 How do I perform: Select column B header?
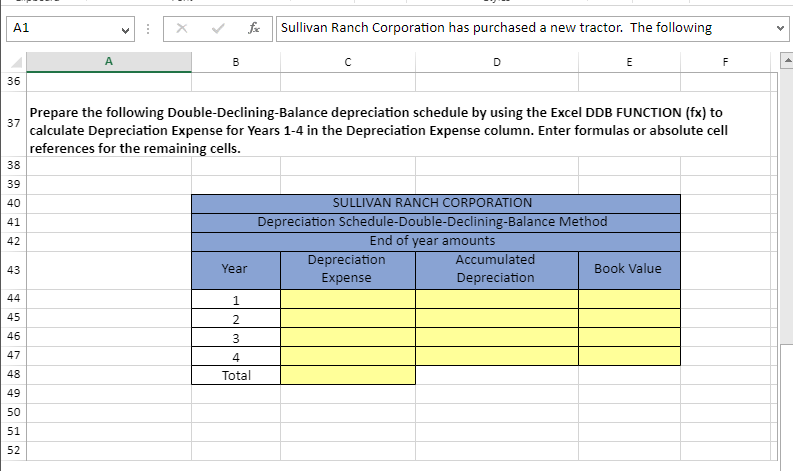pos(236,62)
